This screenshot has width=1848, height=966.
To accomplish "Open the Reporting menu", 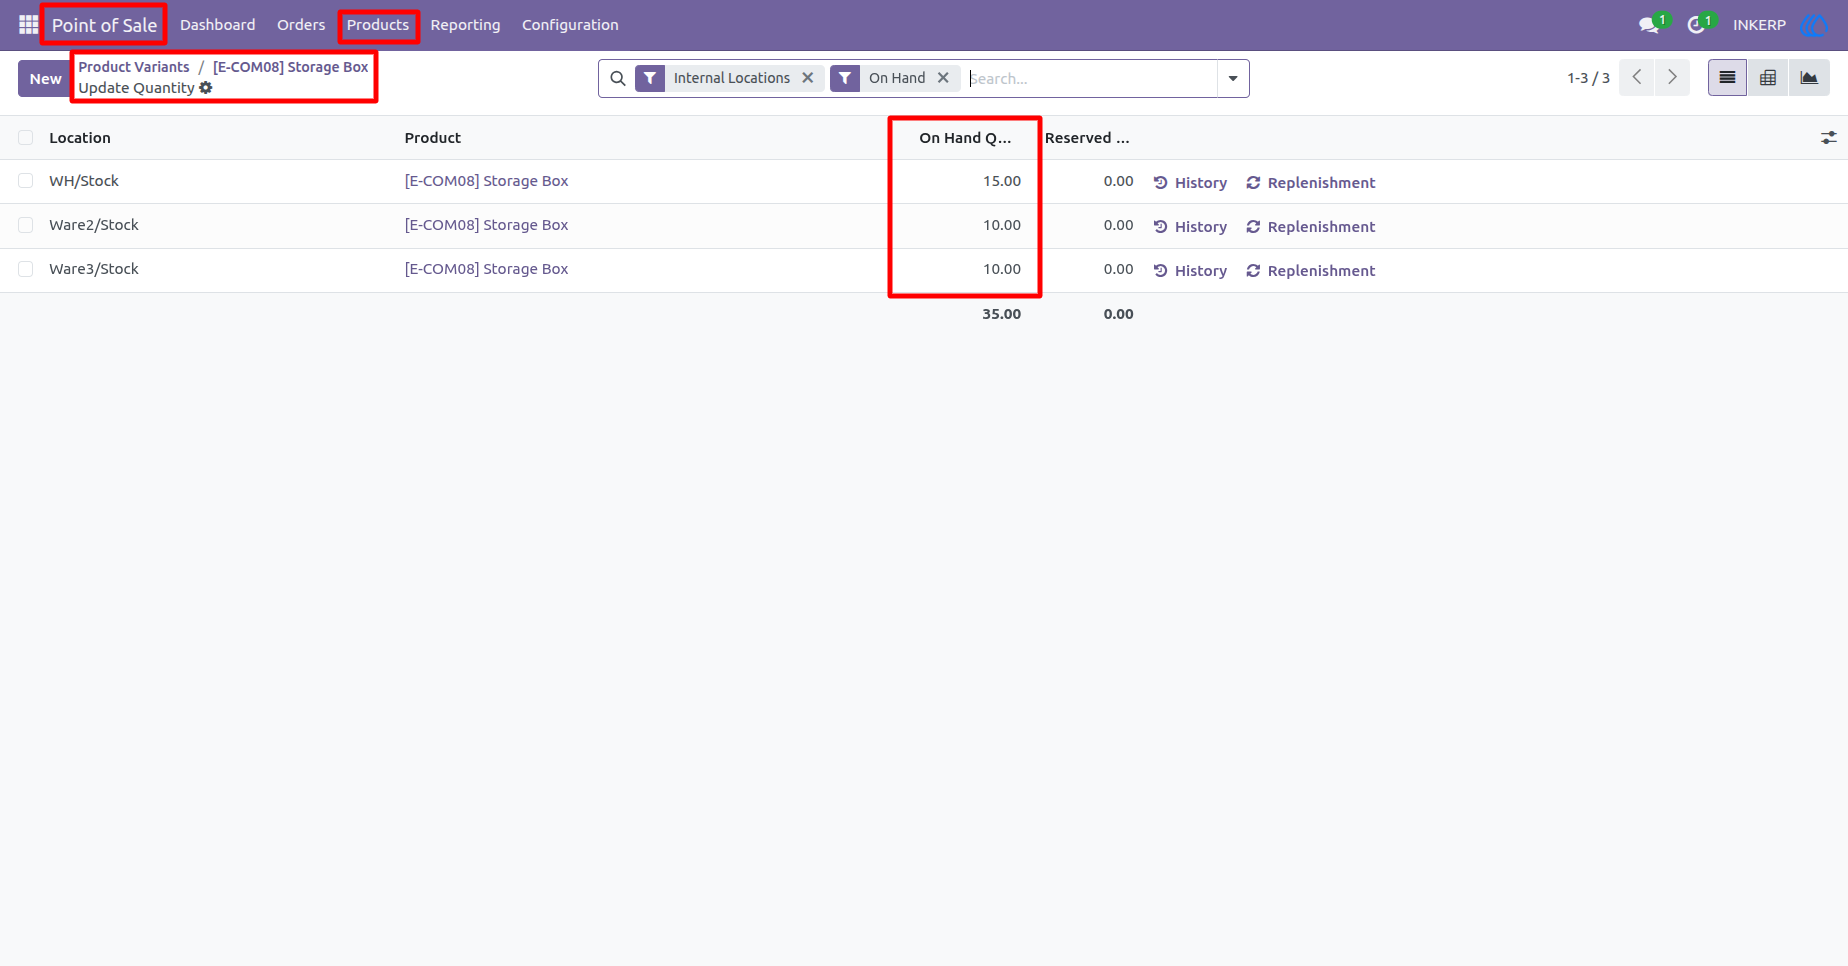I will 465,25.
